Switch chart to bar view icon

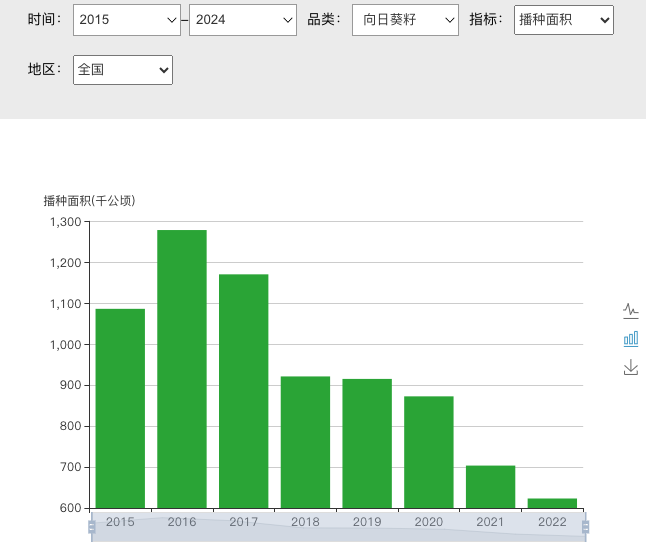[x=630, y=339]
